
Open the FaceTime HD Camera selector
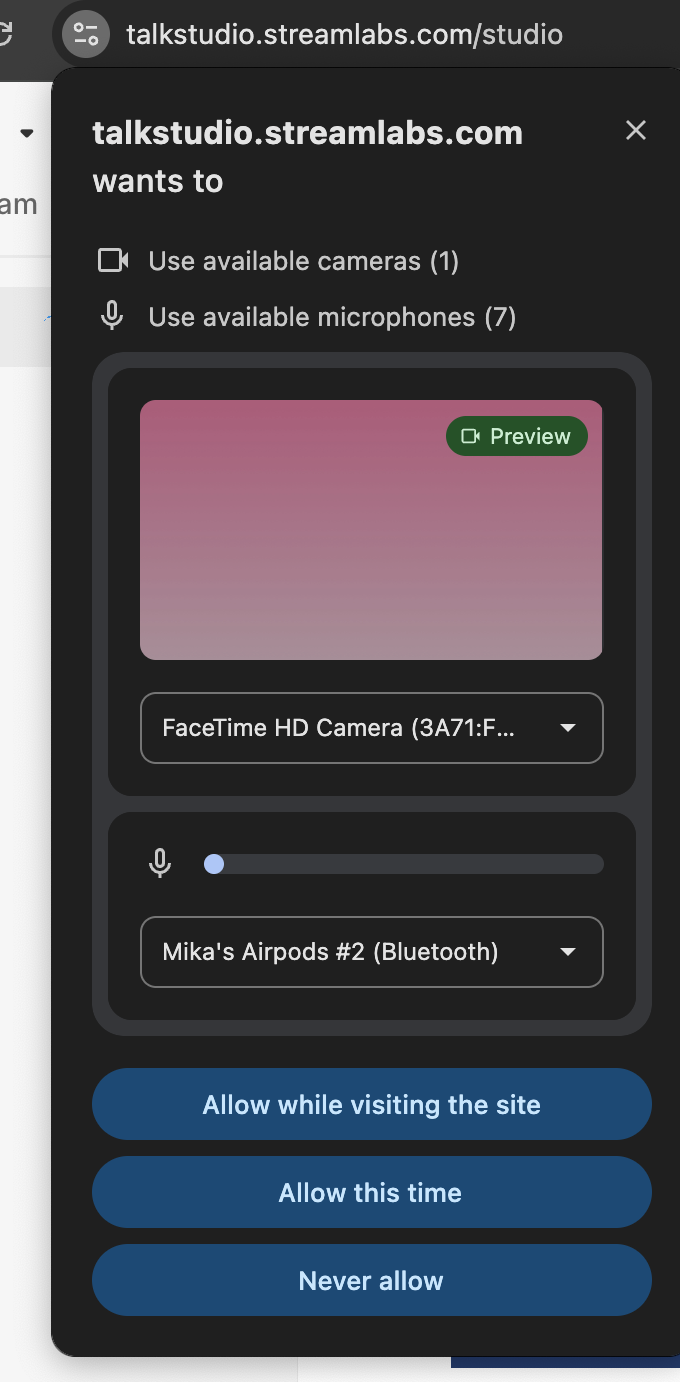[372, 728]
